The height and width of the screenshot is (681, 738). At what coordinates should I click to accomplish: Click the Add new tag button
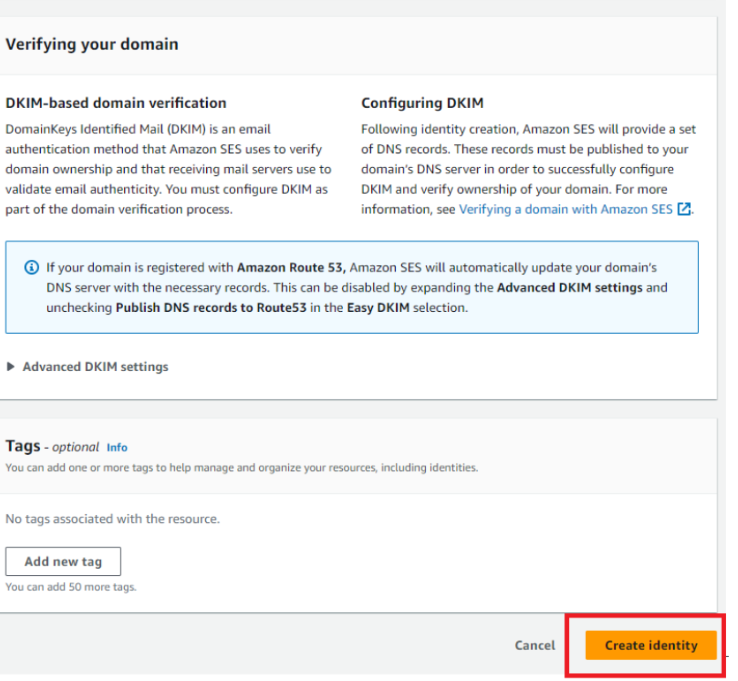tap(63, 561)
